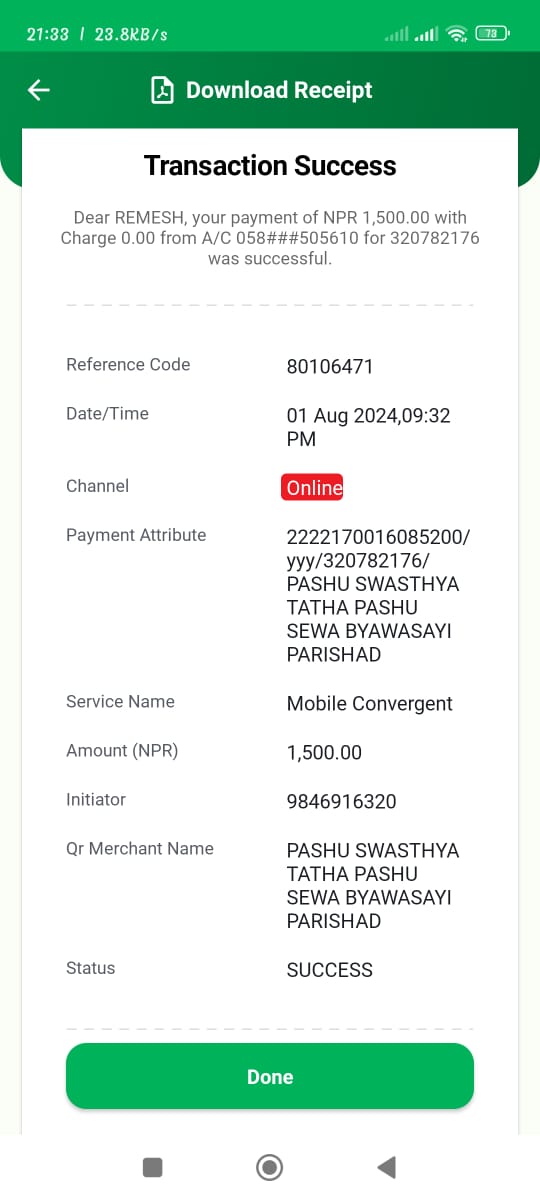Tap the amount value 1,500.00

(x=324, y=753)
